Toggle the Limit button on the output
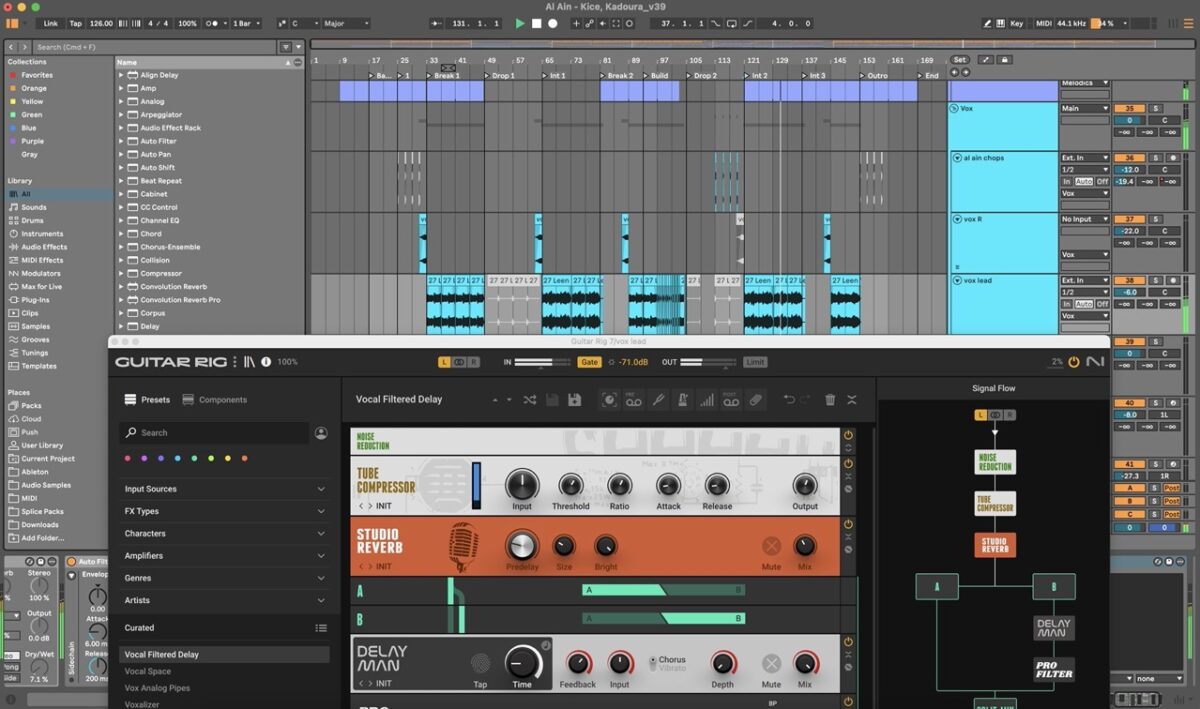Image resolution: width=1200 pixels, height=709 pixels. [755, 362]
